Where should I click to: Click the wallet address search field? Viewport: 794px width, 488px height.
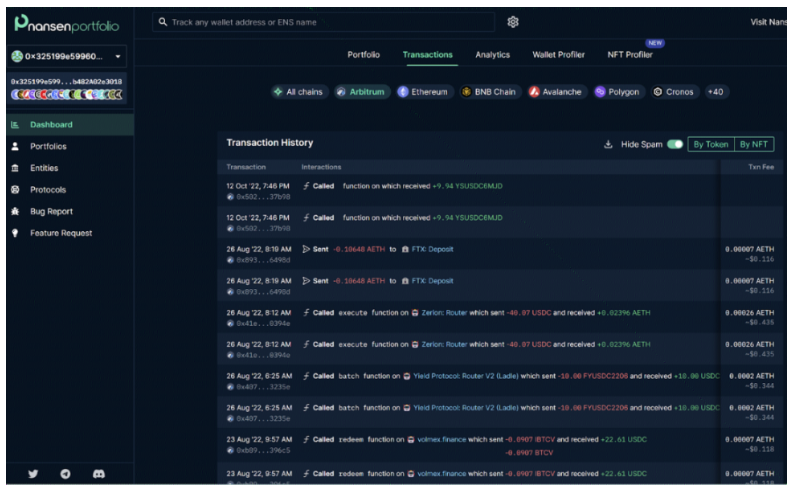(323, 22)
